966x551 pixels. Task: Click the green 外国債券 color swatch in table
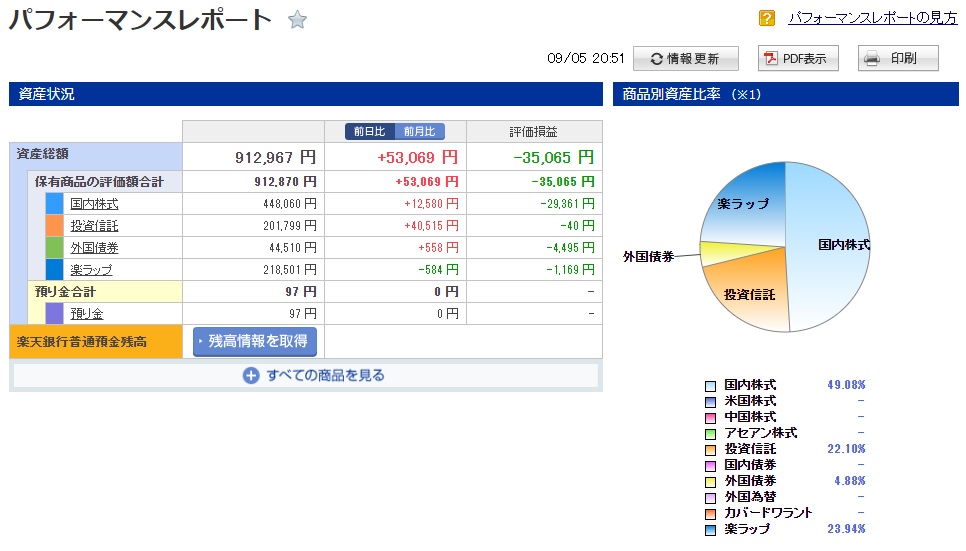pyautogui.click(x=54, y=248)
